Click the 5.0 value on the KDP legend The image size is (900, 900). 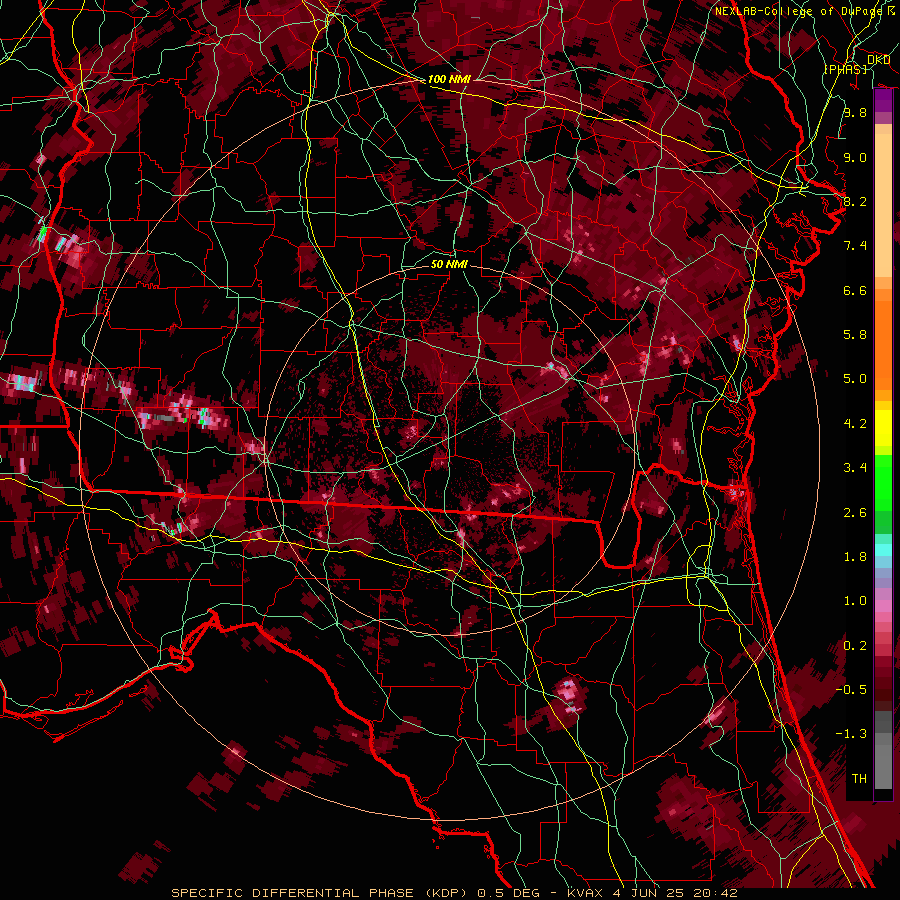855,379
